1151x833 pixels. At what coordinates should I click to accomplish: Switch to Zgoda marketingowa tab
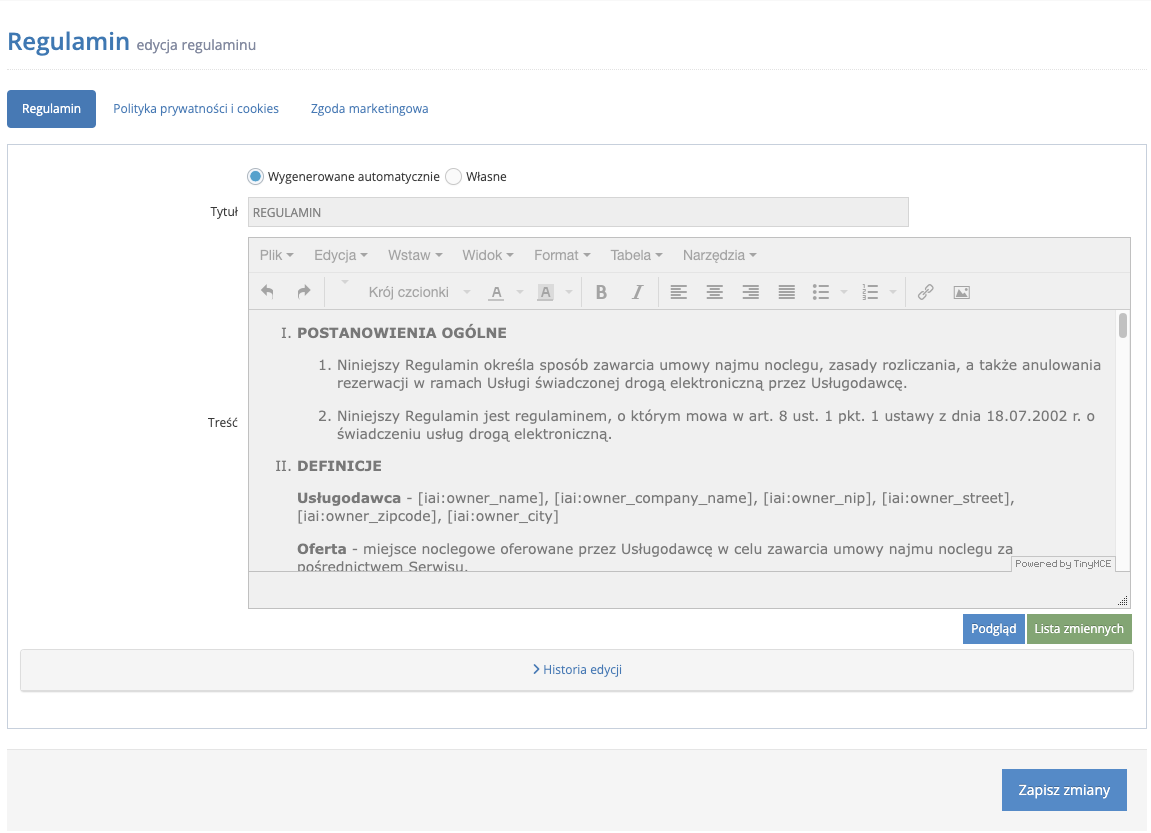369,109
